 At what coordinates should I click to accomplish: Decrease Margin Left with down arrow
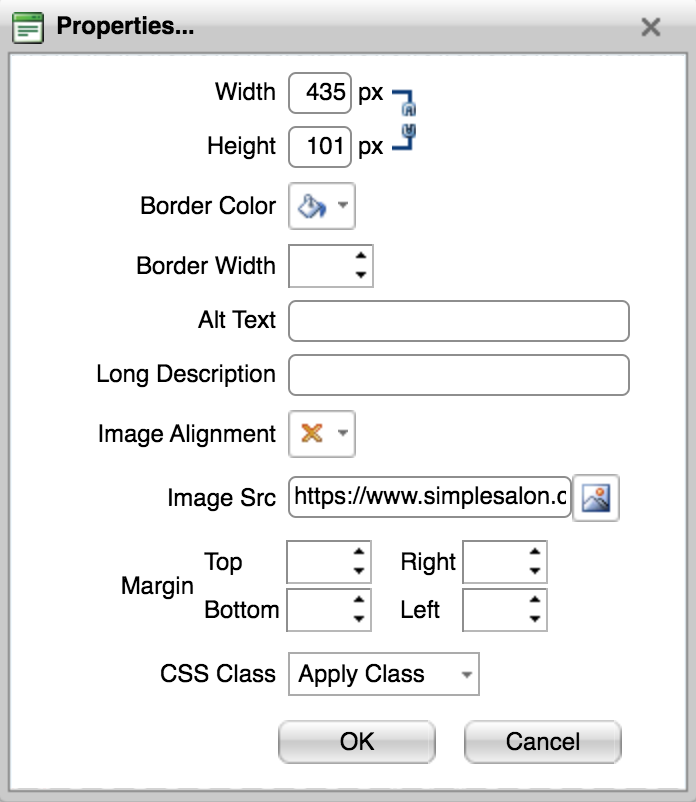535,619
